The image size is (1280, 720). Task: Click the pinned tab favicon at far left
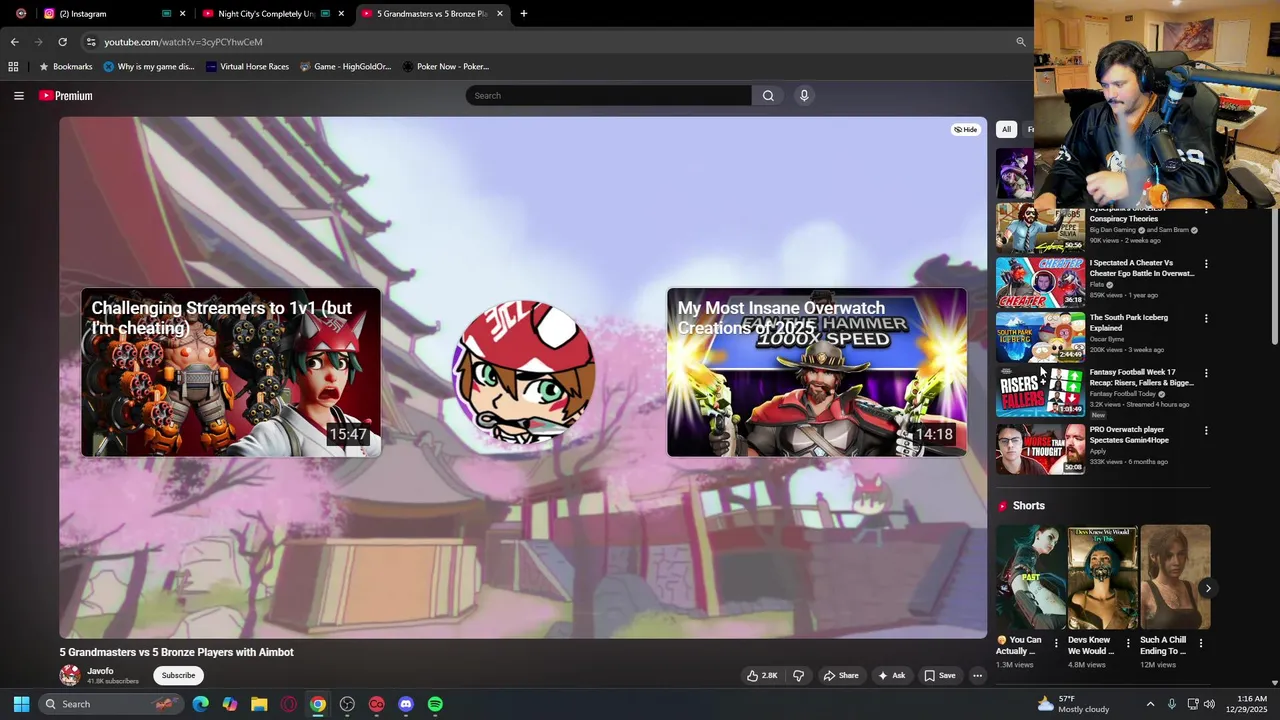[21, 14]
